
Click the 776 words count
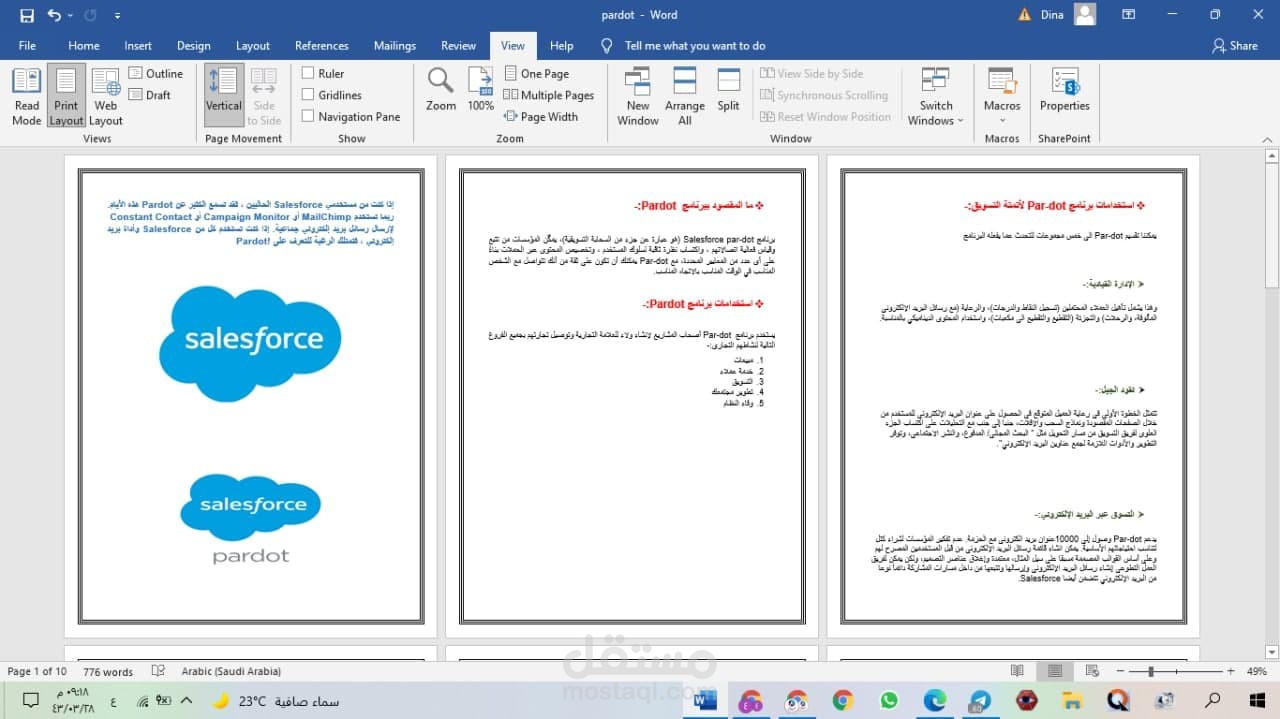point(108,671)
